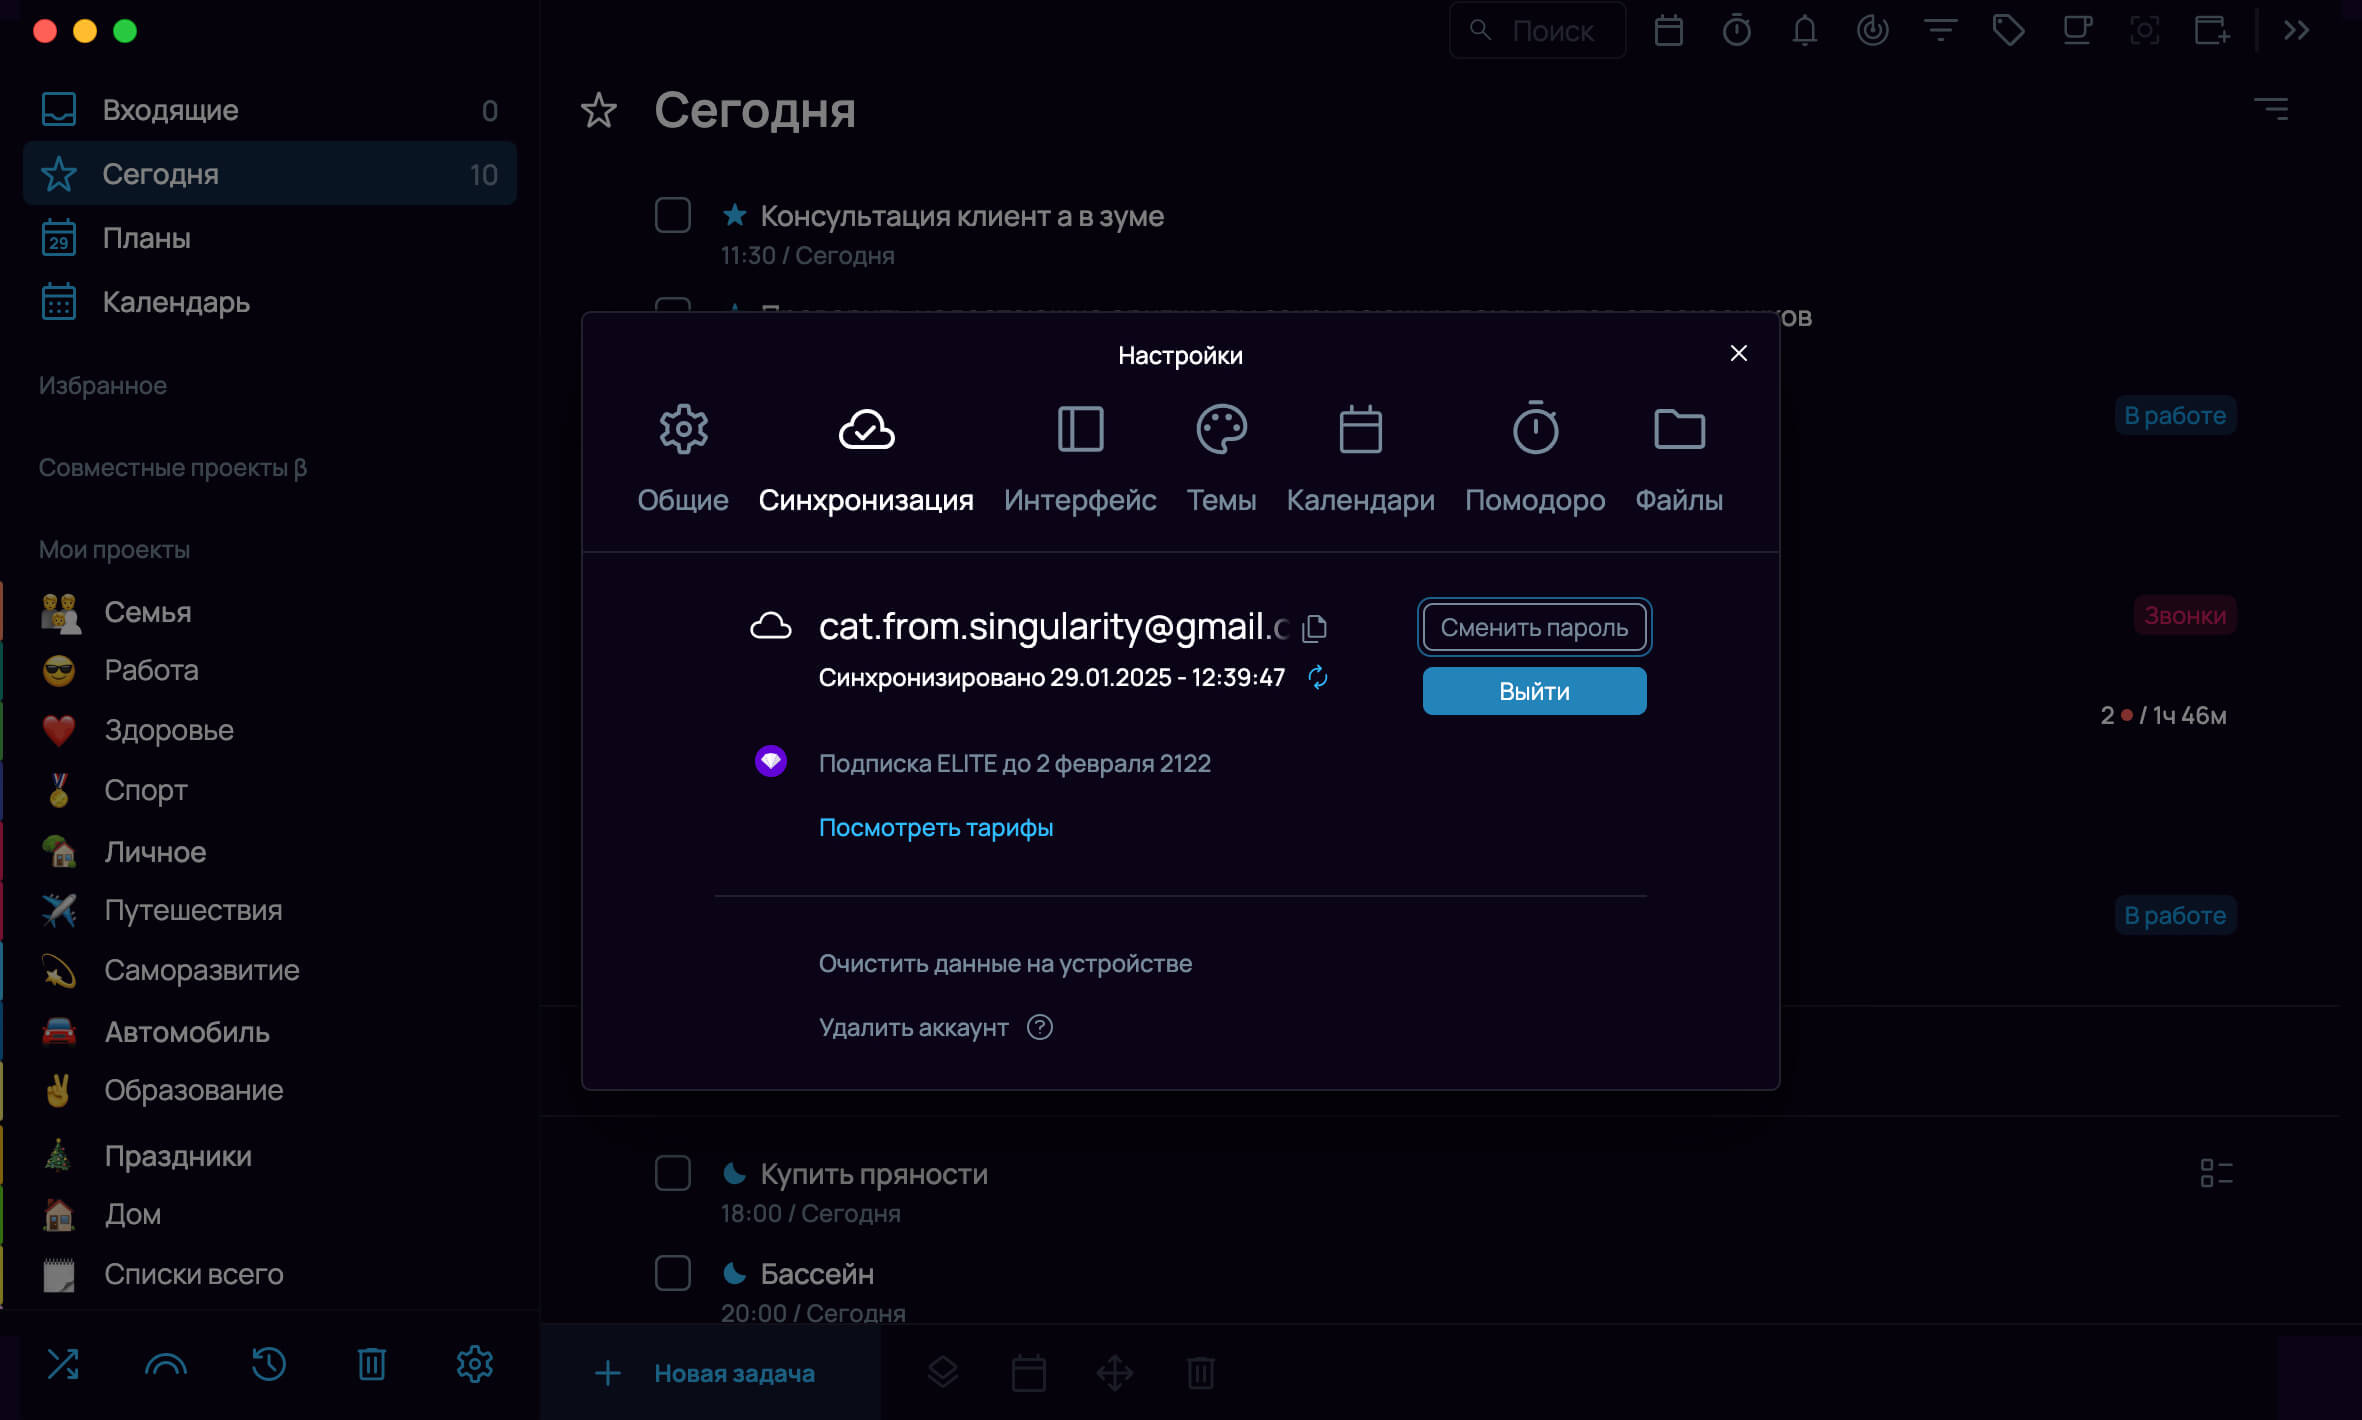Open the trash icon in bottom sidebar
The height and width of the screenshot is (1420, 2362).
pos(372,1364)
